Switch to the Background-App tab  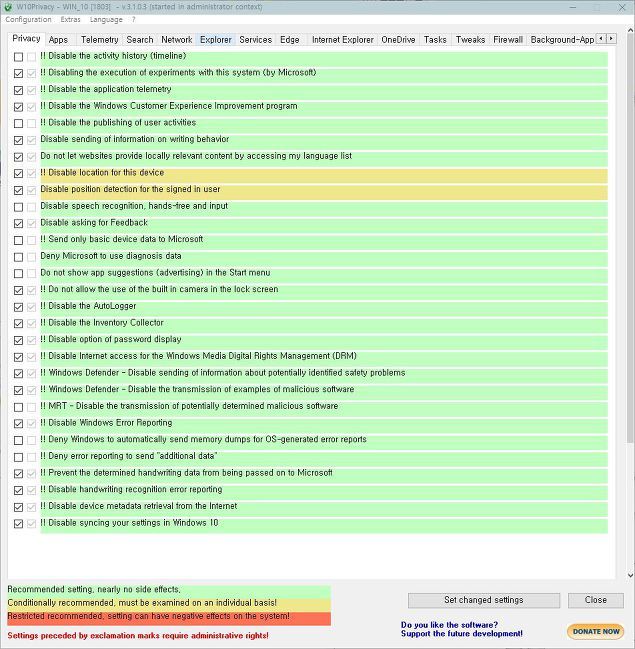(x=562, y=40)
